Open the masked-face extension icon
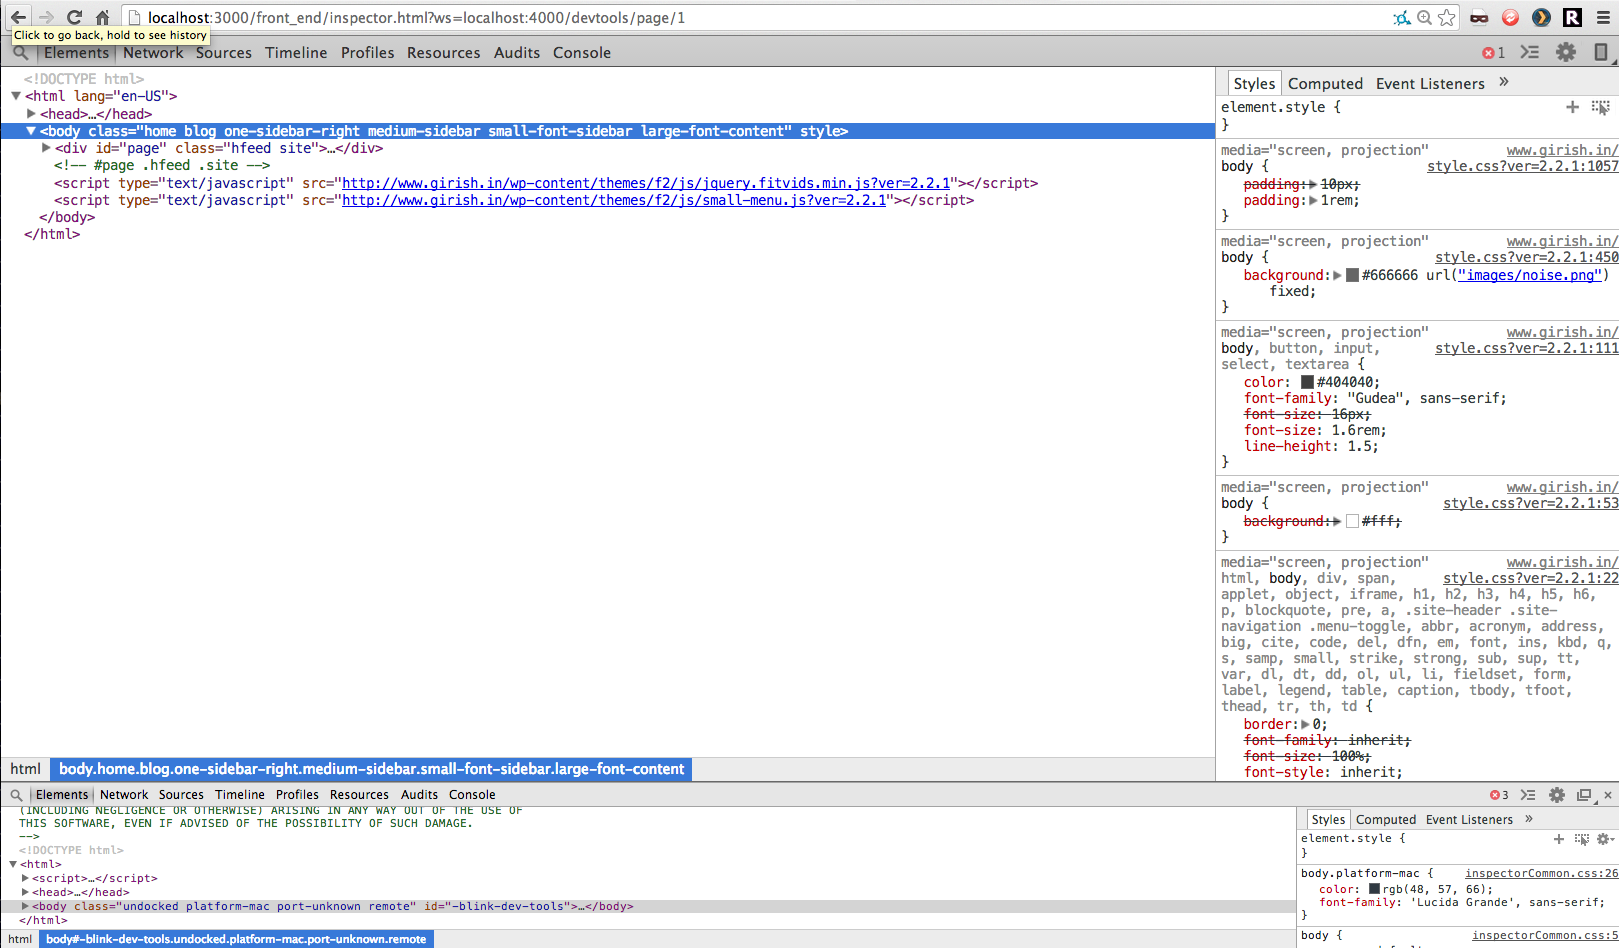The height and width of the screenshot is (948, 1619). (x=1479, y=17)
